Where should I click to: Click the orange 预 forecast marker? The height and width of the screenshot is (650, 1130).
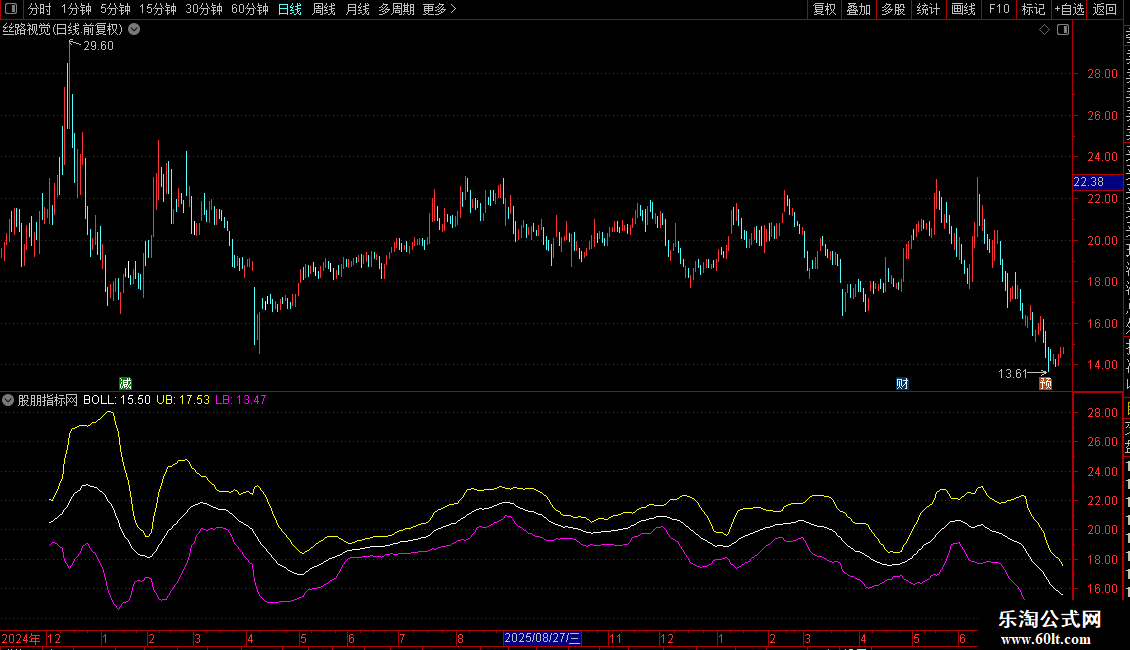pyautogui.click(x=1046, y=383)
